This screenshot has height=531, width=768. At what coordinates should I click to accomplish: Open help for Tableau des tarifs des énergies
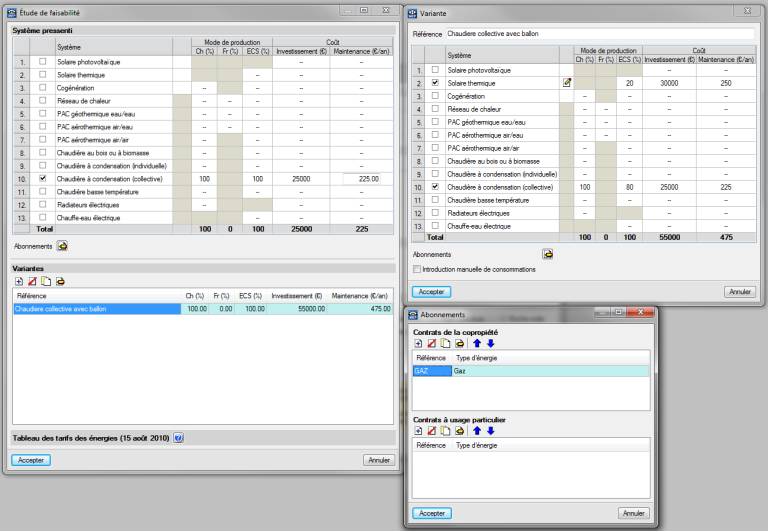point(179,438)
